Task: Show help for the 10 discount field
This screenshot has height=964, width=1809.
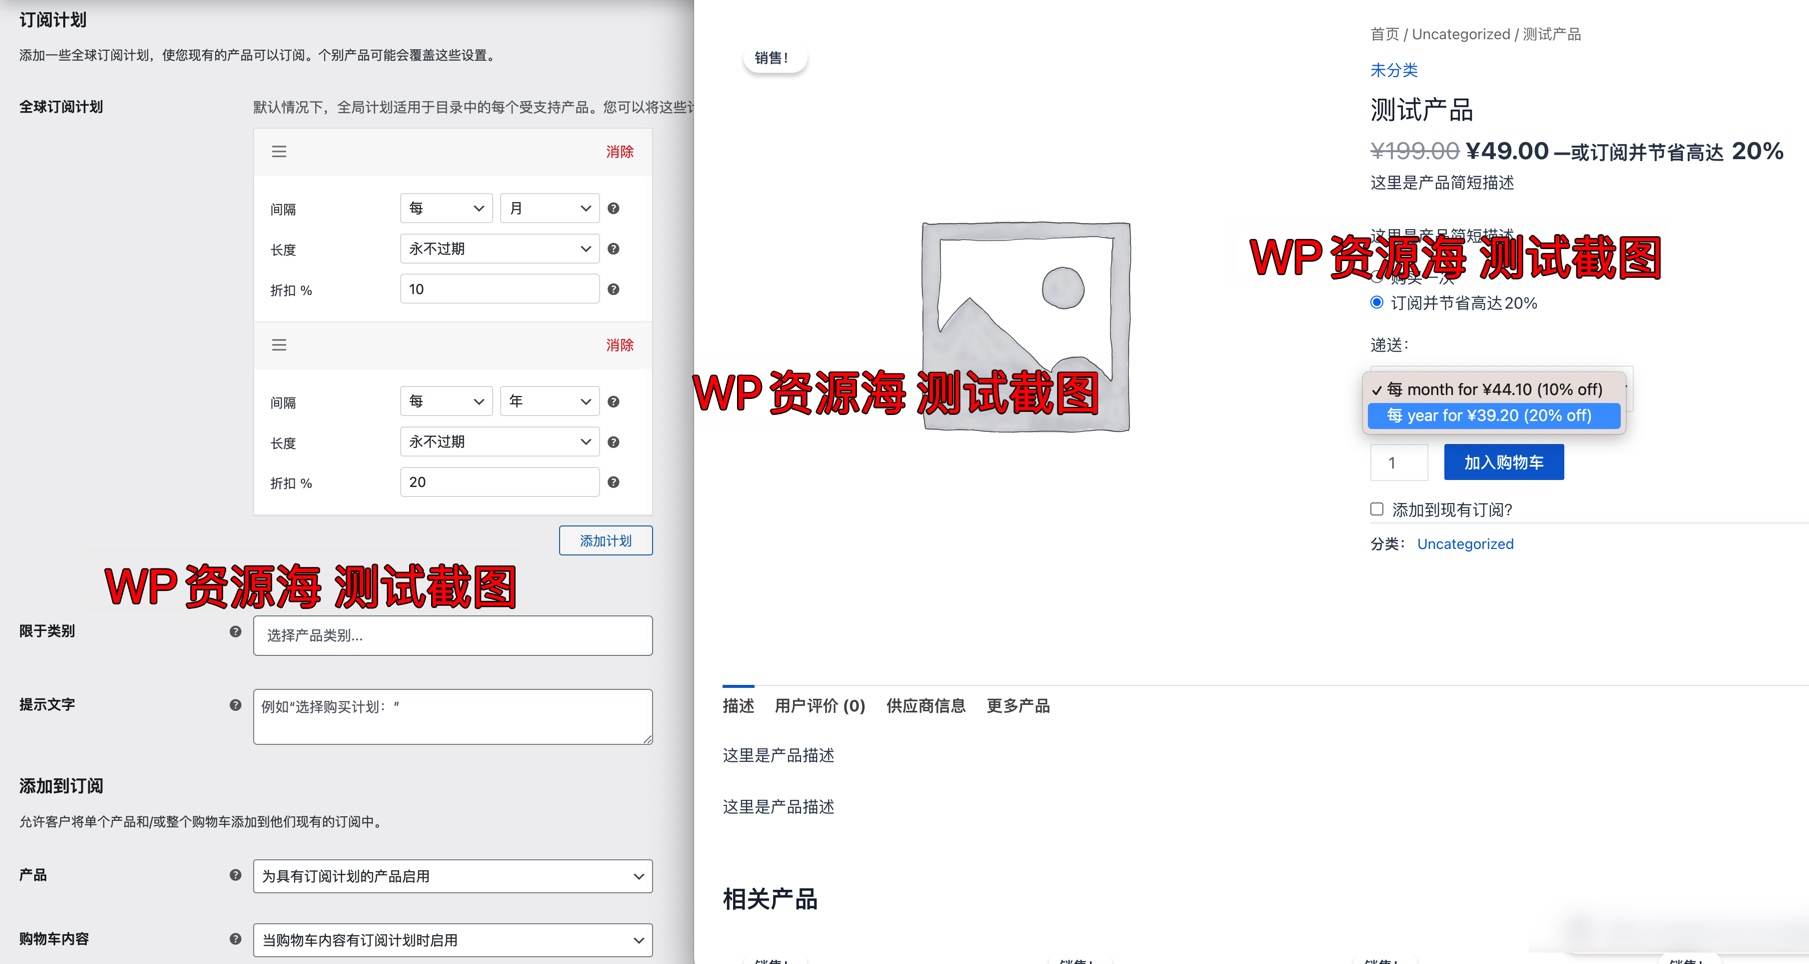Action: pyautogui.click(x=614, y=290)
